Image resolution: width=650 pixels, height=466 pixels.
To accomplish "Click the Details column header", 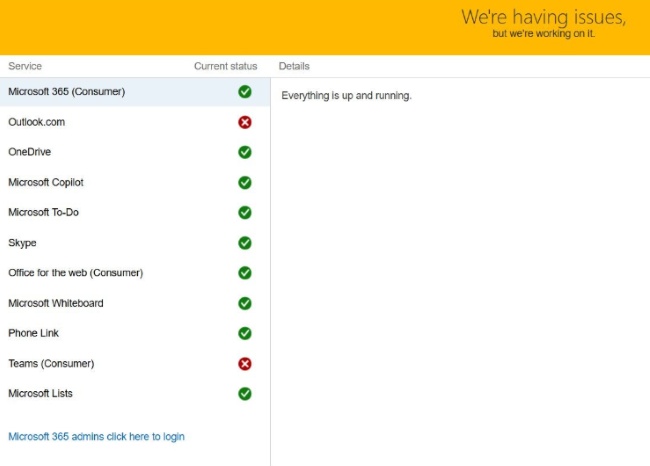I will pyautogui.click(x=294, y=66).
